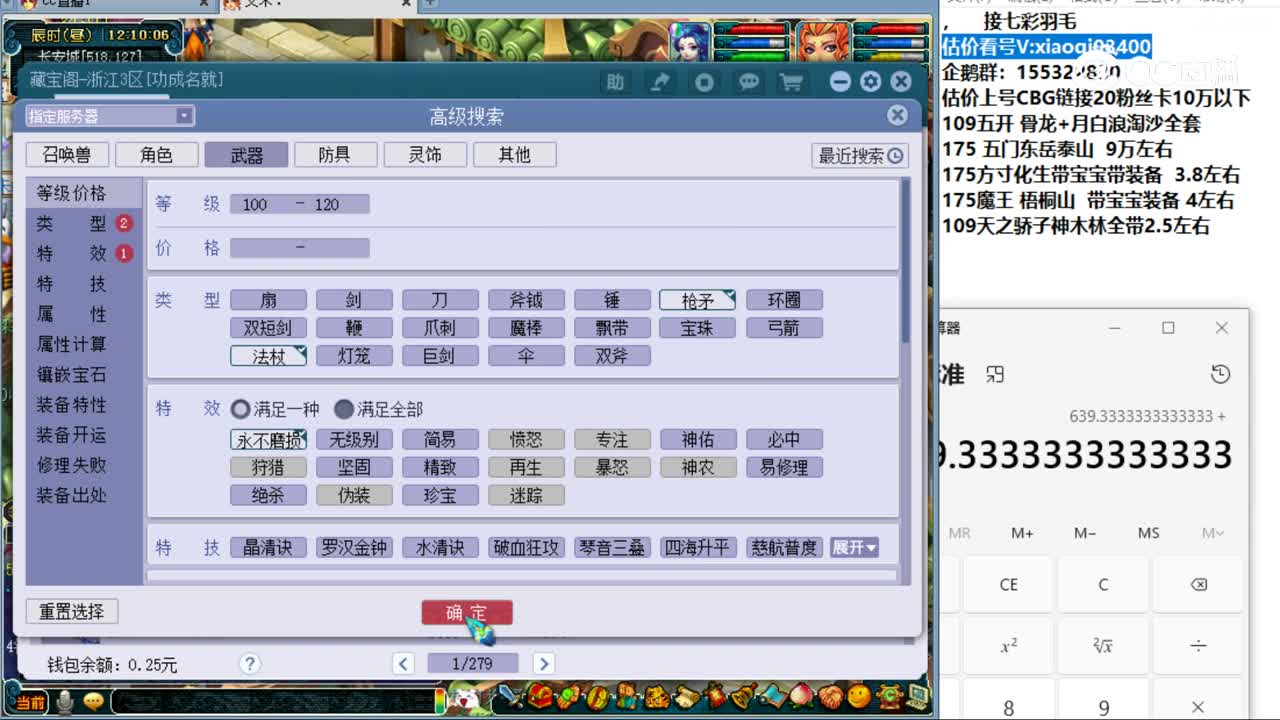Close the 高级搜索 advanced search panel
This screenshot has width=1280, height=720.
(897, 116)
